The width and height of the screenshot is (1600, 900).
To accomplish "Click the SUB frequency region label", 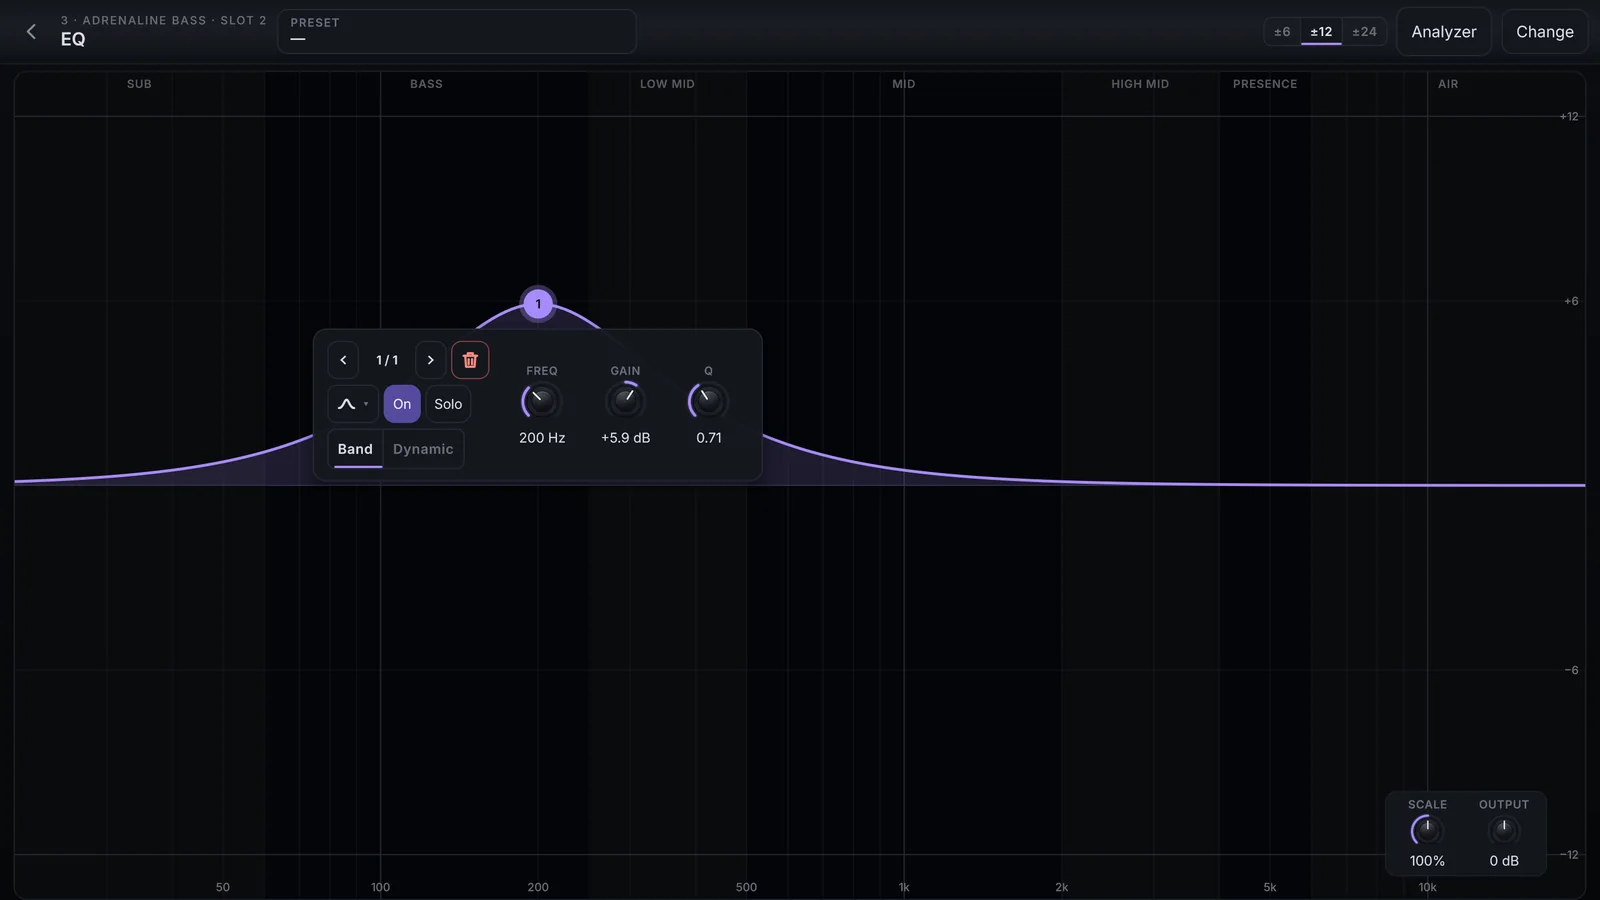I will tap(139, 84).
